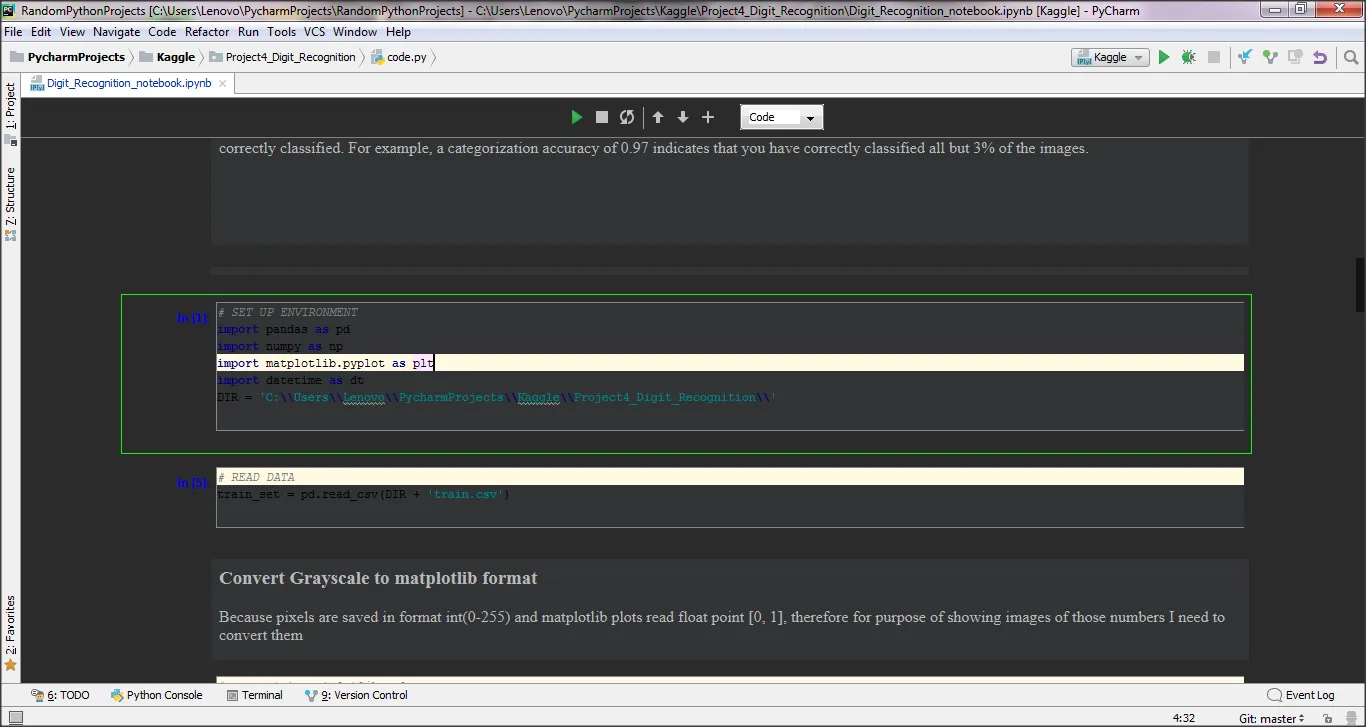This screenshot has width=1366, height=727.
Task: Commit changes to VCS
Action: pyautogui.click(x=1270, y=57)
